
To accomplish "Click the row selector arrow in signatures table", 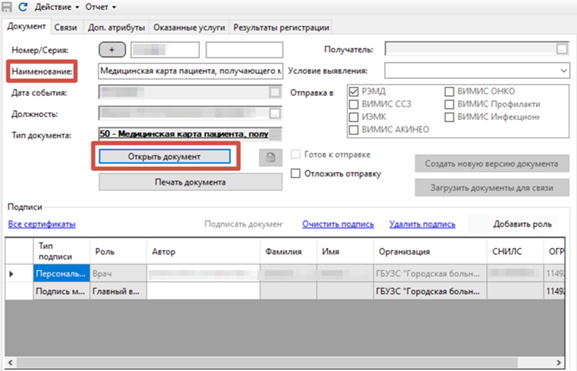I will click(11, 273).
